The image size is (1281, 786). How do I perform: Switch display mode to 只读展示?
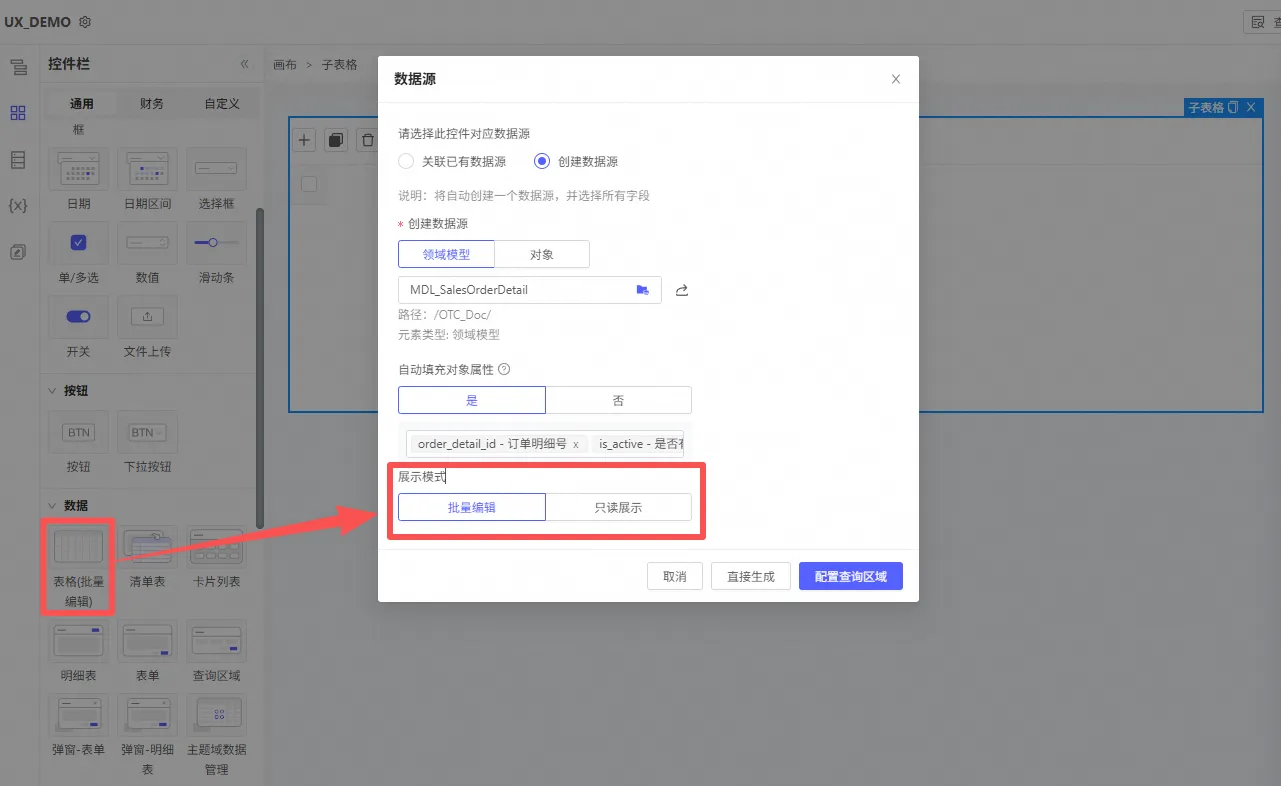[618, 507]
